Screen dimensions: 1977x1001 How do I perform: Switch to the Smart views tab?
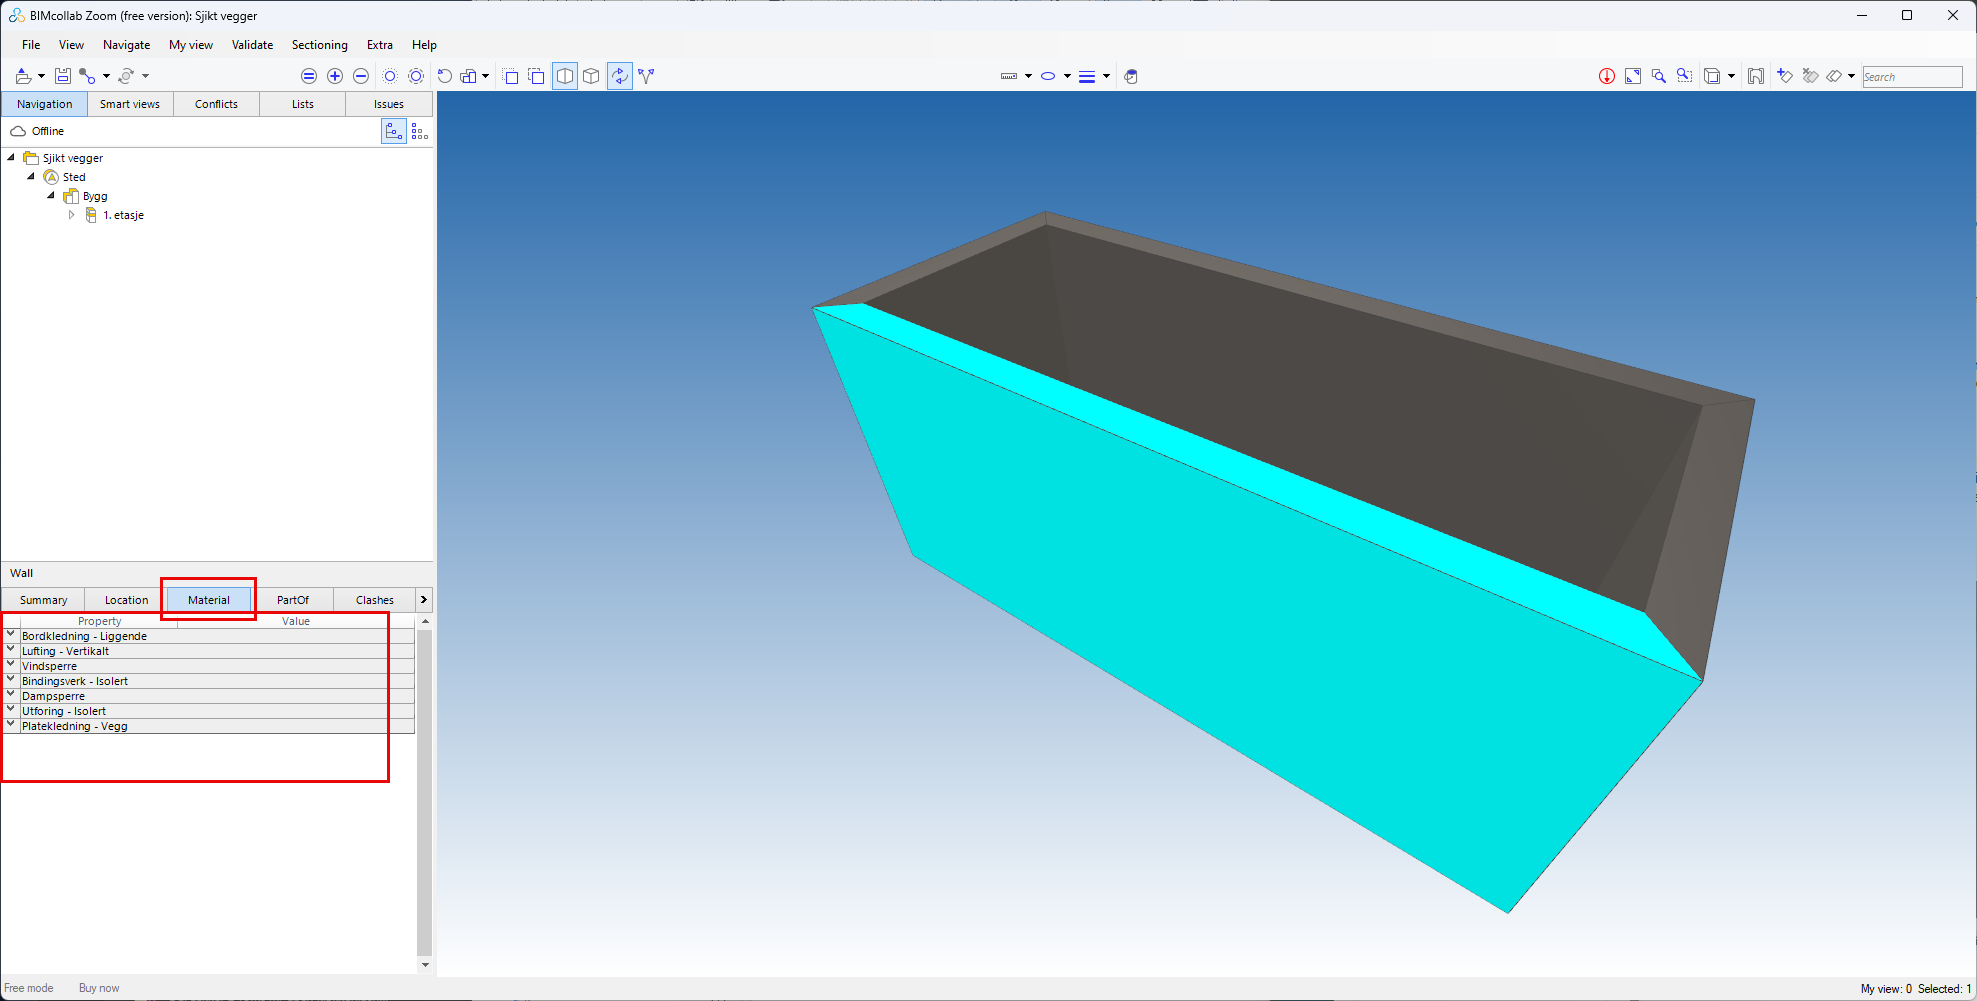(130, 104)
